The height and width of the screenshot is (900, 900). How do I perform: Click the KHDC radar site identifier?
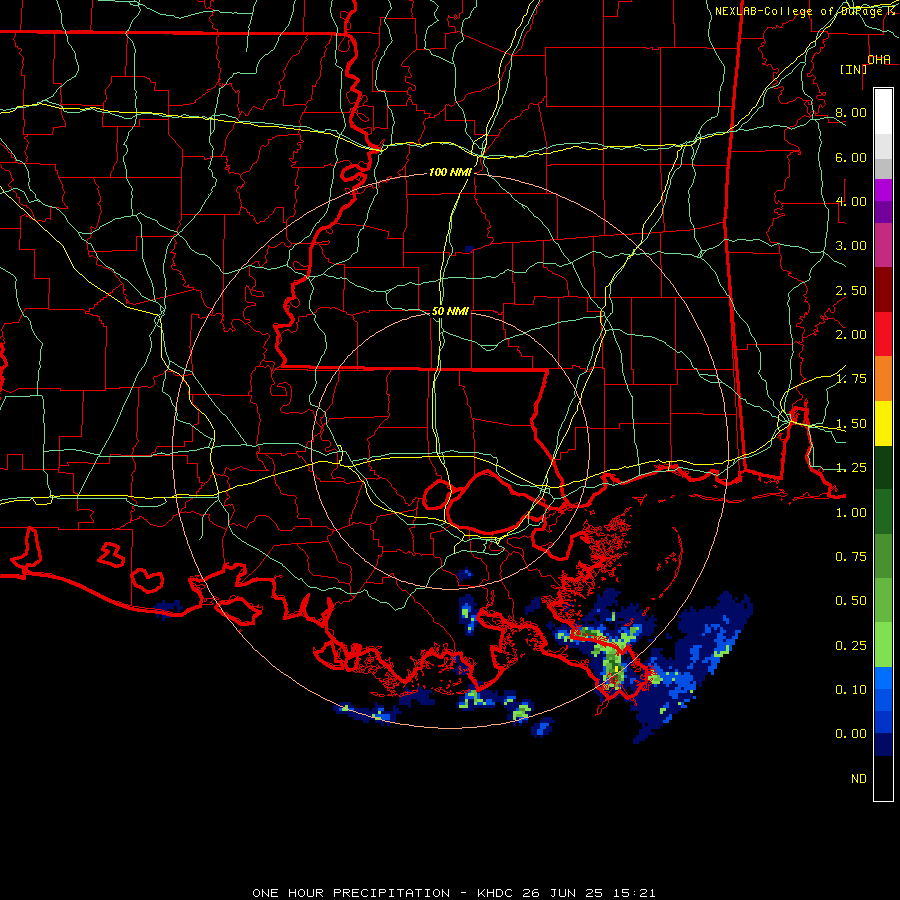click(495, 893)
